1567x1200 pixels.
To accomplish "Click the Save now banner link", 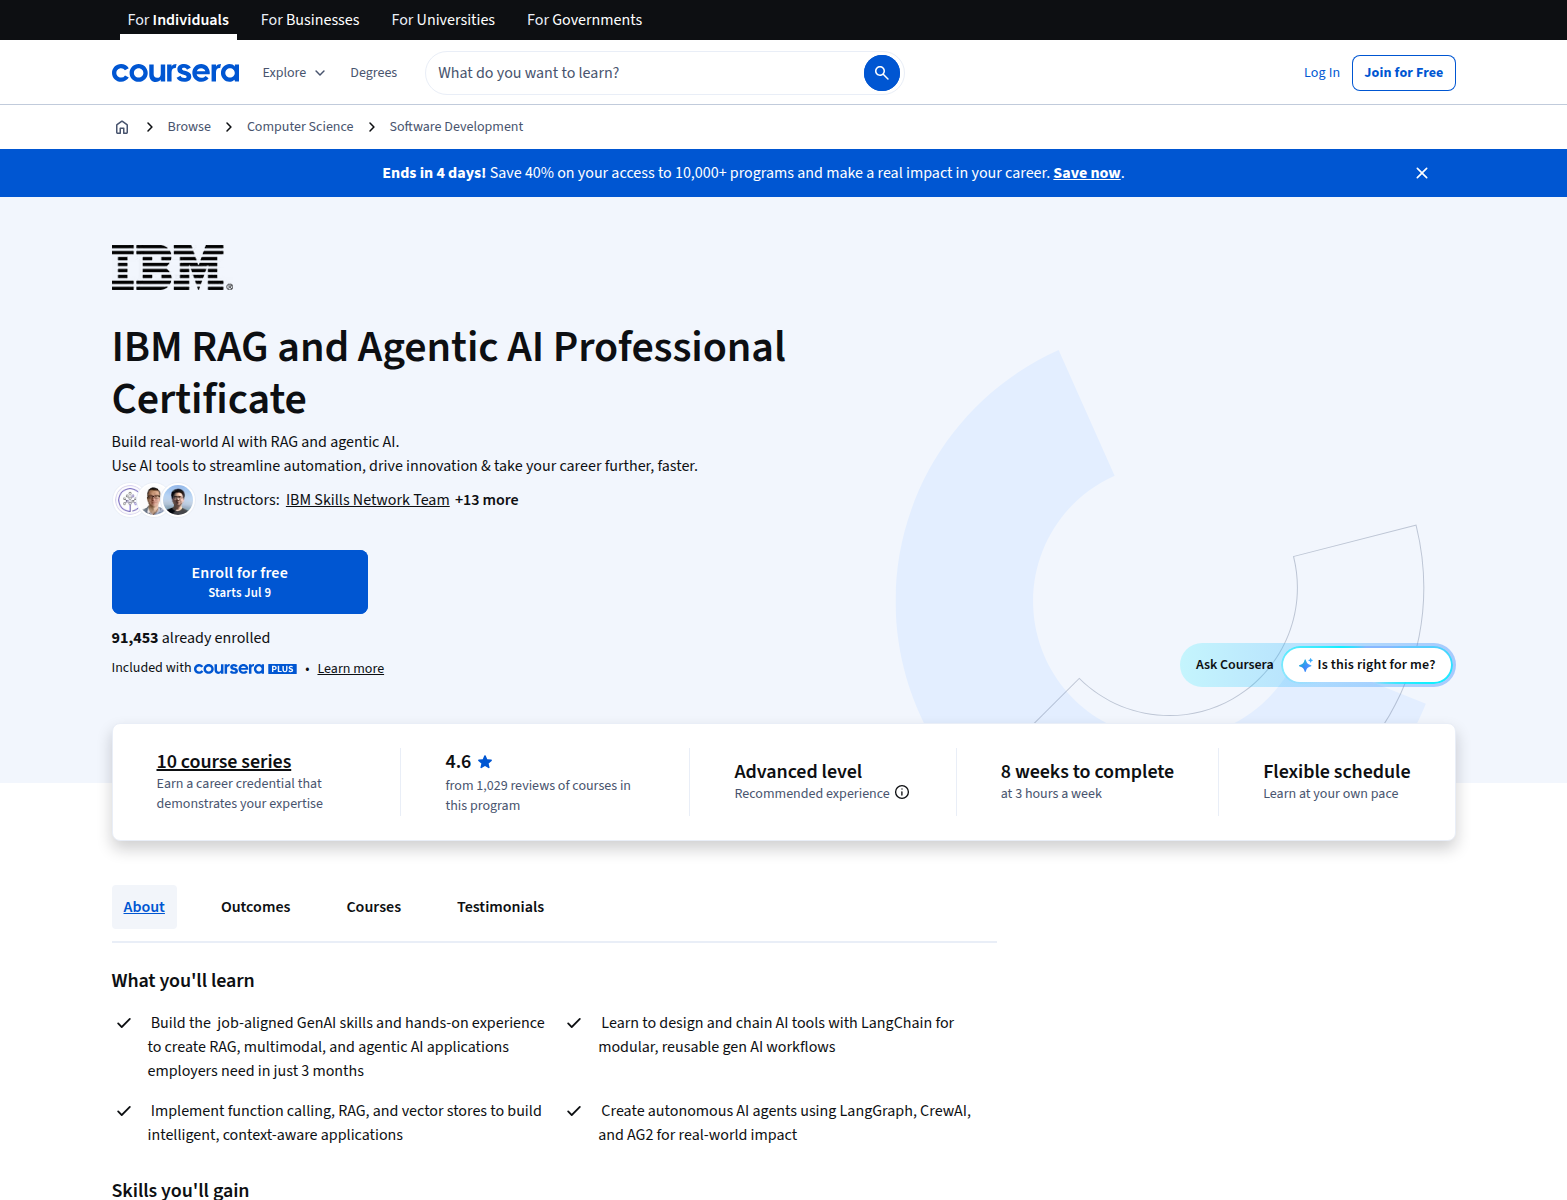I will point(1087,173).
